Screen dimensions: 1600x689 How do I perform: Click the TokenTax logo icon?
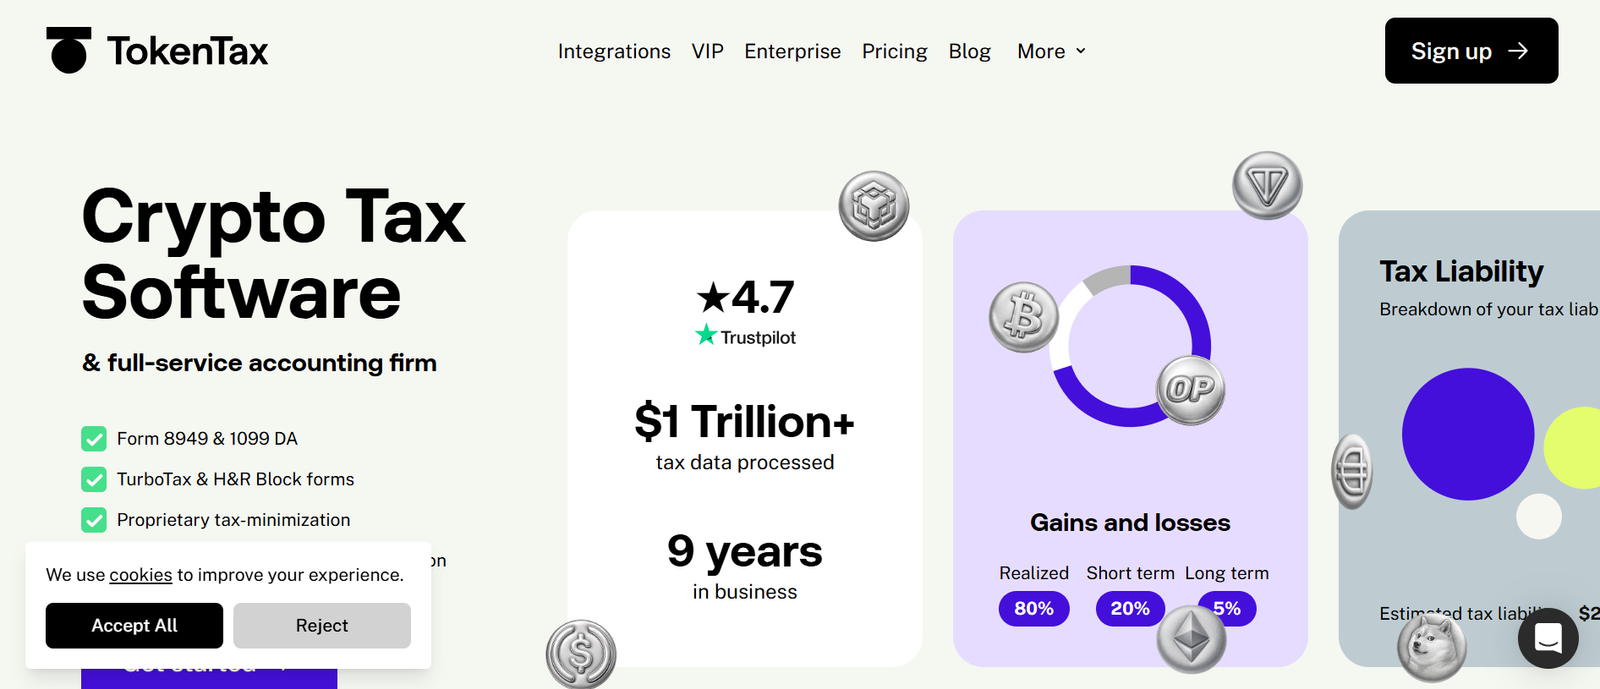click(69, 50)
